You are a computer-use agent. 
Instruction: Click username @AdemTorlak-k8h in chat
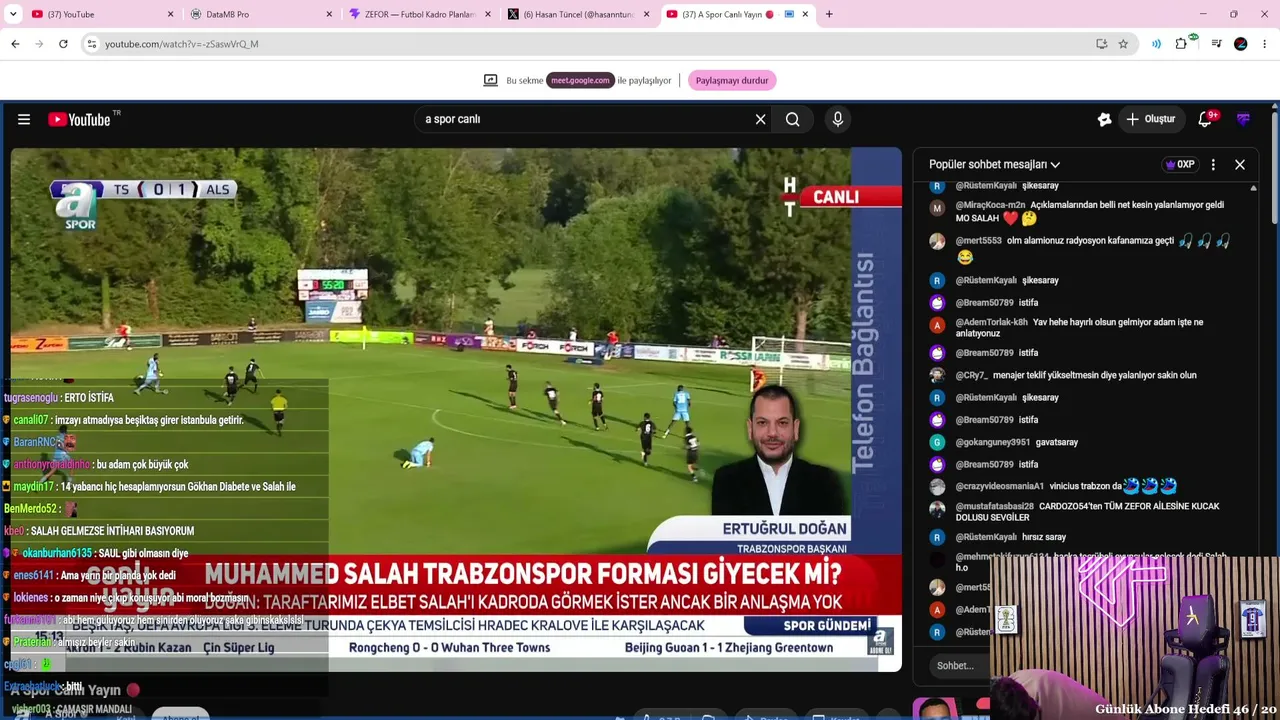(x=991, y=322)
